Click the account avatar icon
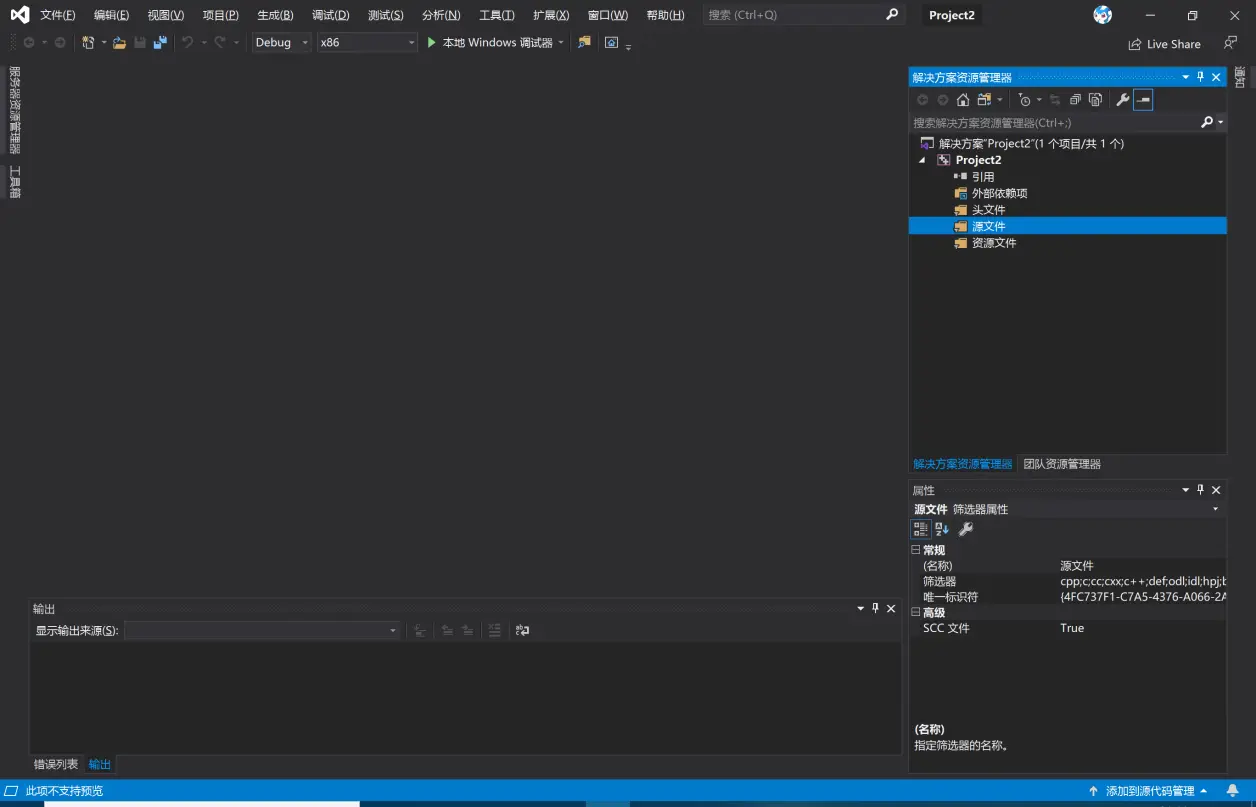The height and width of the screenshot is (807, 1256). (x=1102, y=15)
